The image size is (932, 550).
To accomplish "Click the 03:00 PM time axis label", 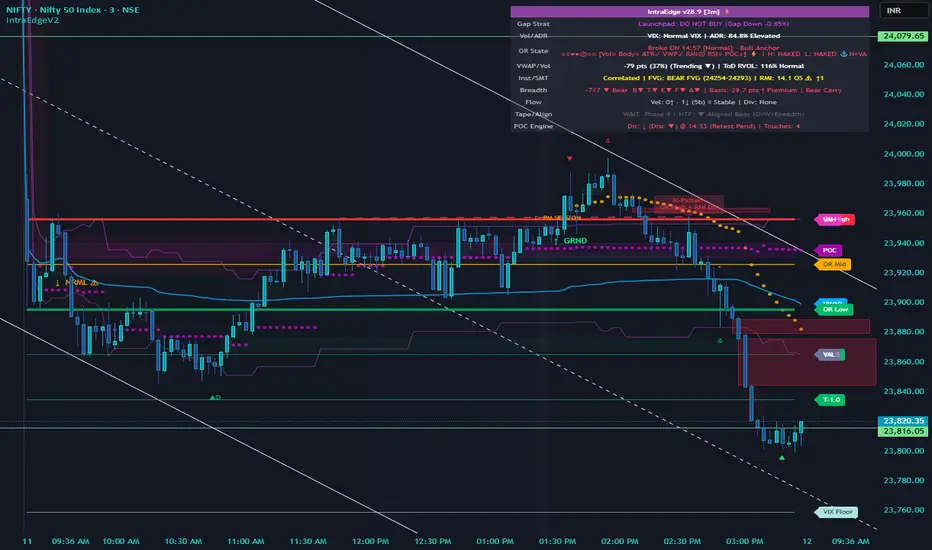I will 744,542.
